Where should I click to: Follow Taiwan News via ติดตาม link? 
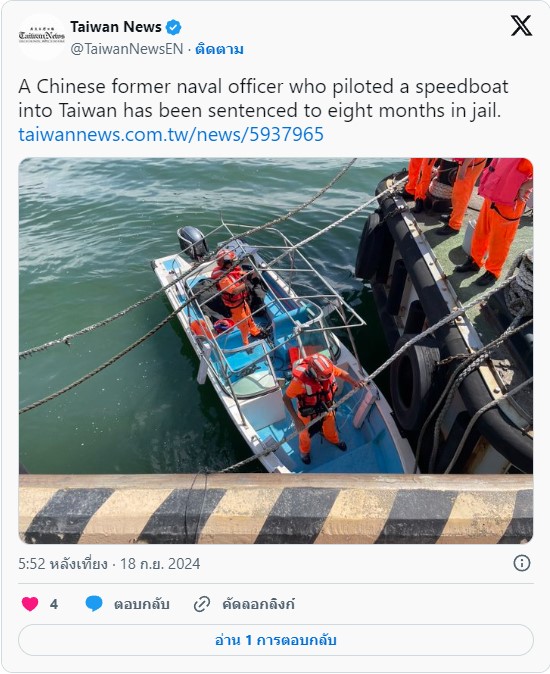coord(219,49)
